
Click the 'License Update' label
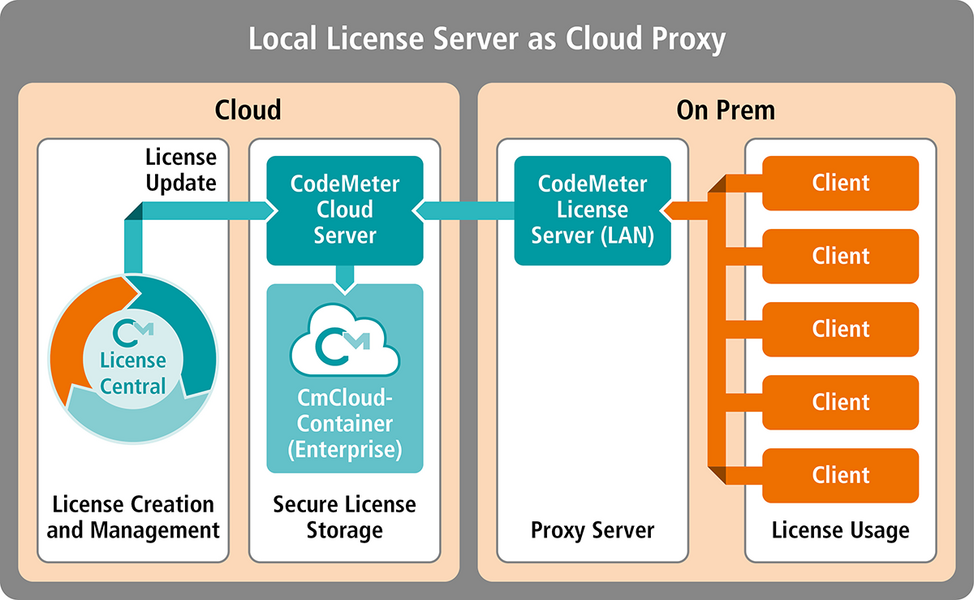(x=181, y=170)
